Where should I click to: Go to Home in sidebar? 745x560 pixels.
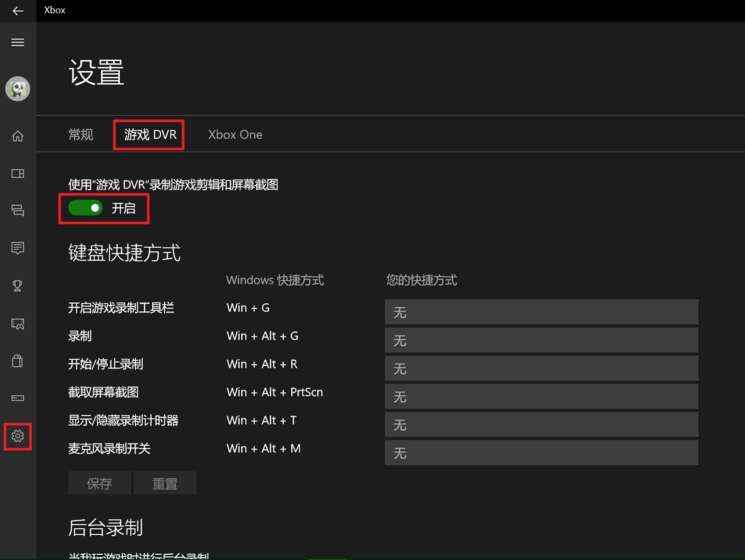coord(17,136)
